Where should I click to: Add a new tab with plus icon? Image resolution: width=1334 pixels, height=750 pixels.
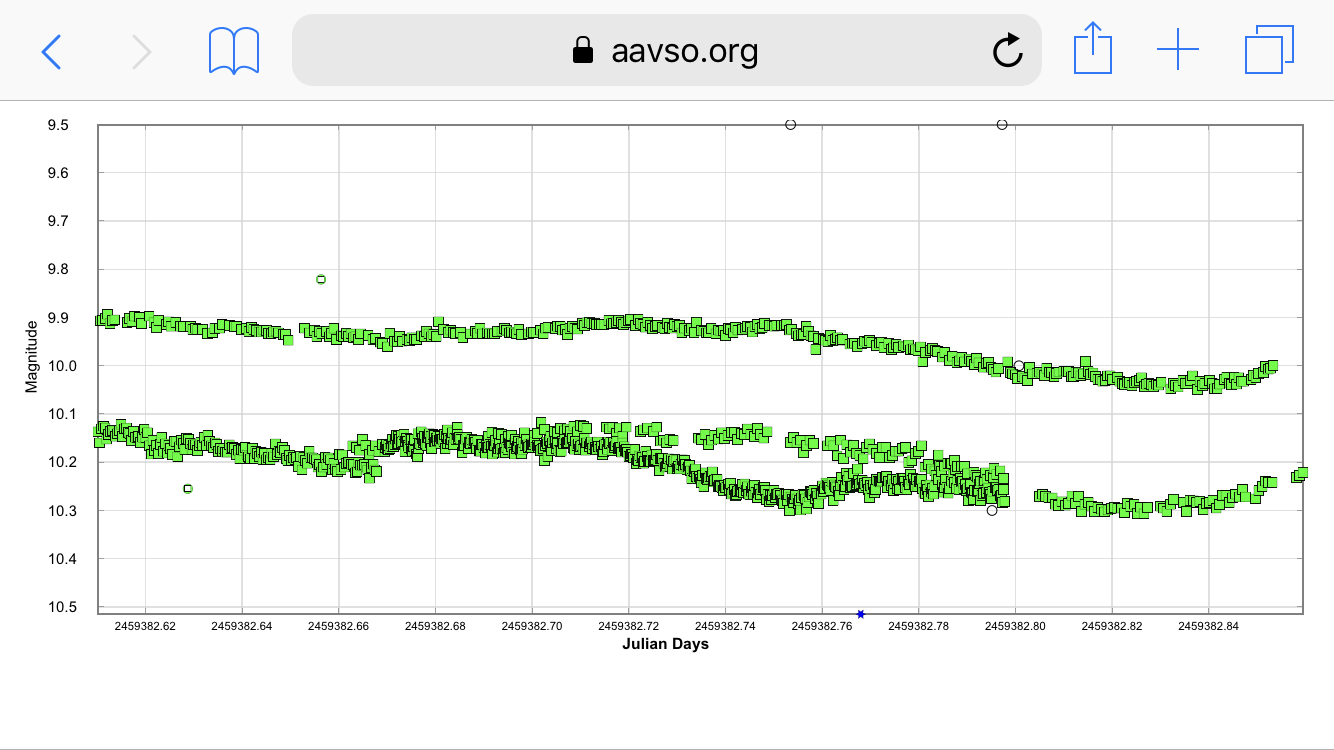point(1177,50)
